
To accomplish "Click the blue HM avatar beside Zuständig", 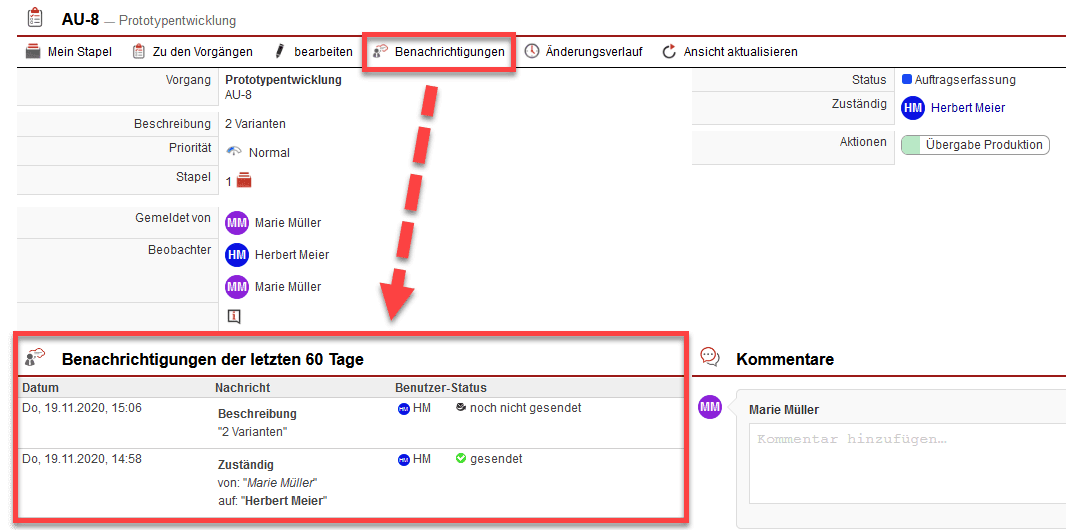I will click(912, 108).
